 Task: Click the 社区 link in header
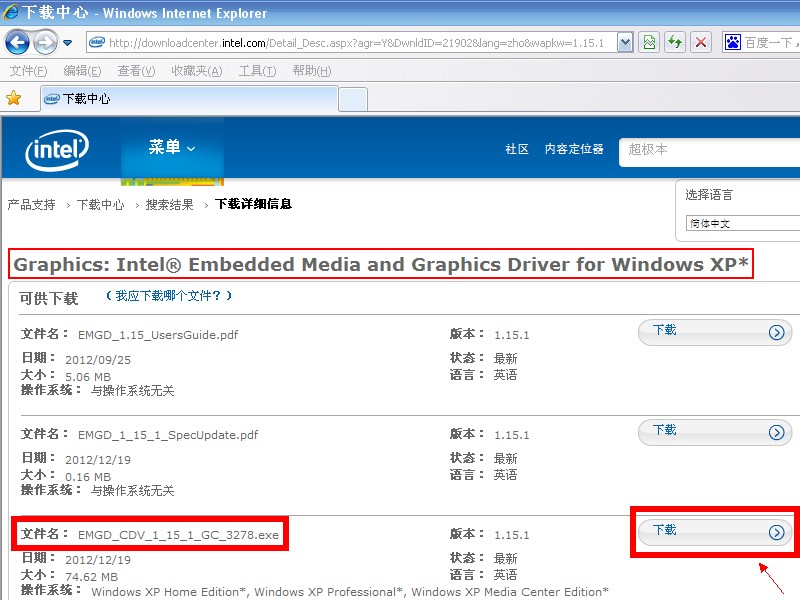click(517, 149)
